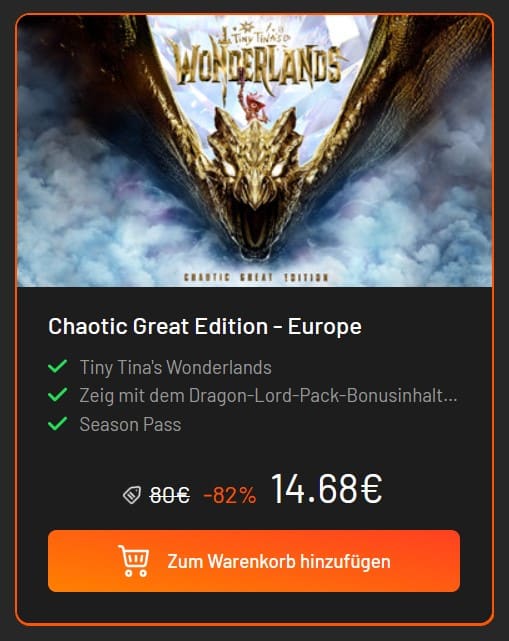Click the checkmark beside Tiny Tina's Wonderlands

[x=58, y=366]
